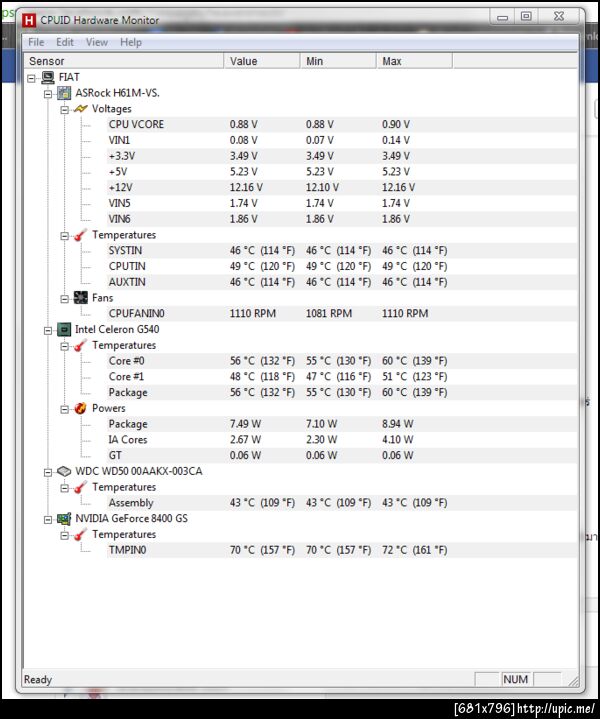This screenshot has height=719, width=600.
Task: Select the GT power row
Action: point(342,455)
